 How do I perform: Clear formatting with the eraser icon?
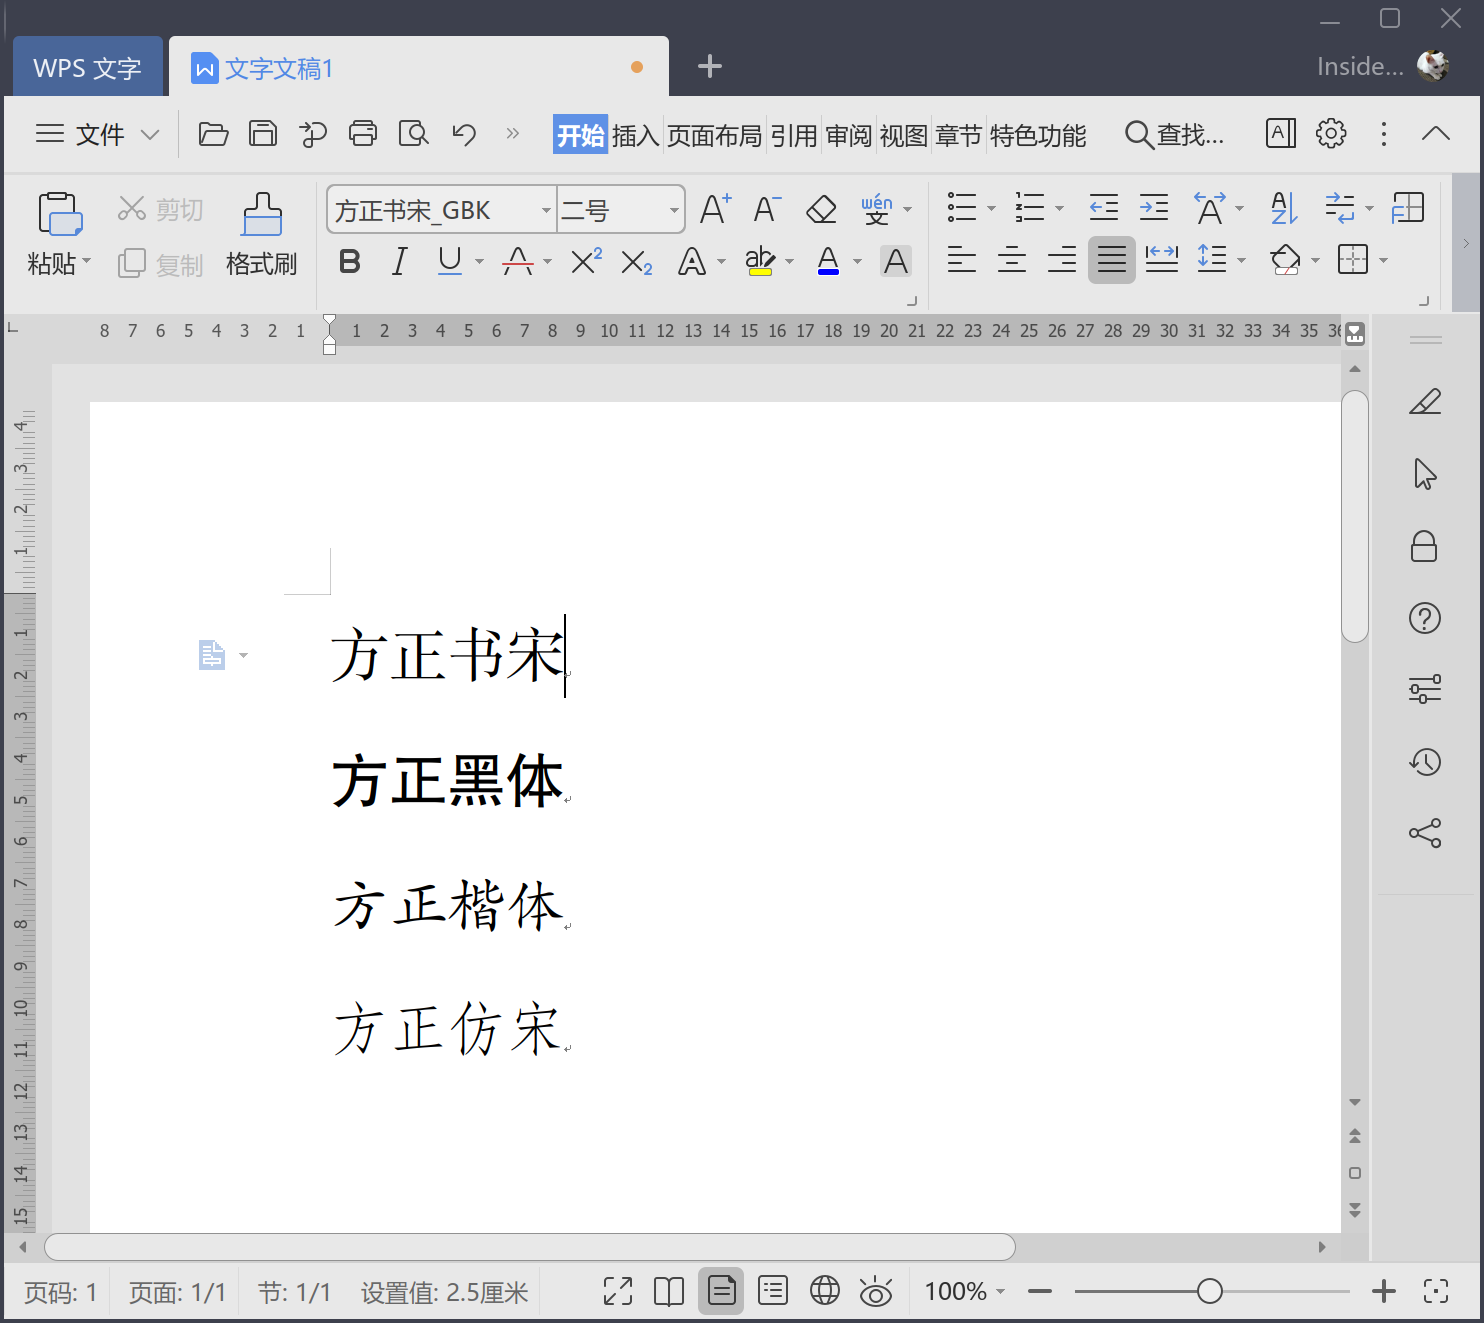[x=821, y=210]
